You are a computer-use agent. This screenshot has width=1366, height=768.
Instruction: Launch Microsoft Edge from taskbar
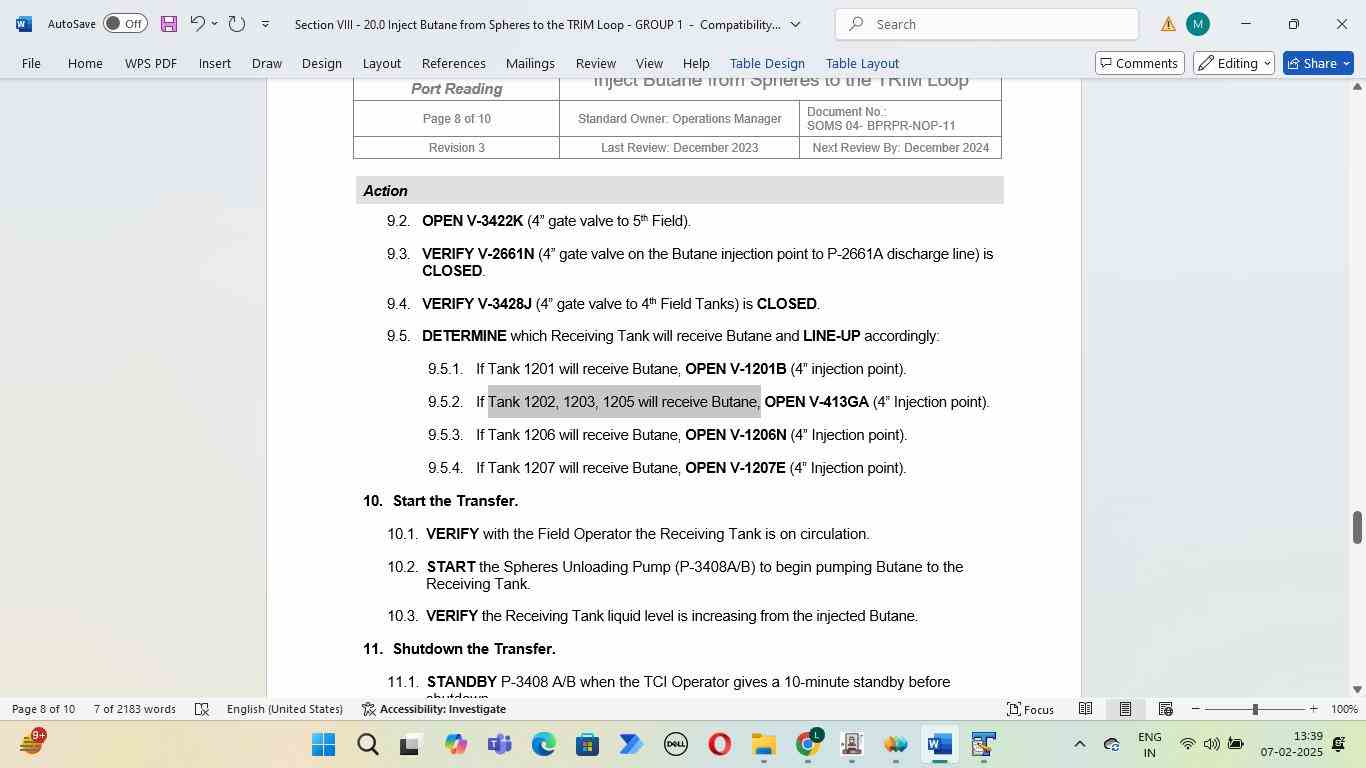click(x=543, y=745)
